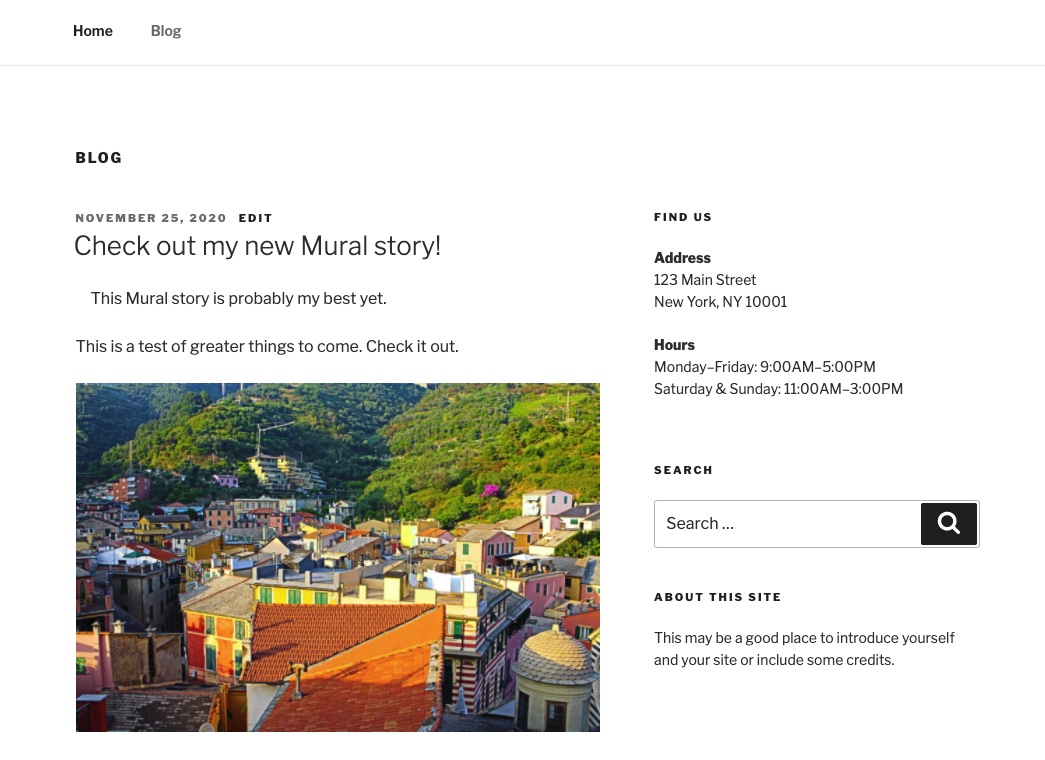Click the bold Address label
Viewport: 1045px width, 760px height.
pos(682,258)
